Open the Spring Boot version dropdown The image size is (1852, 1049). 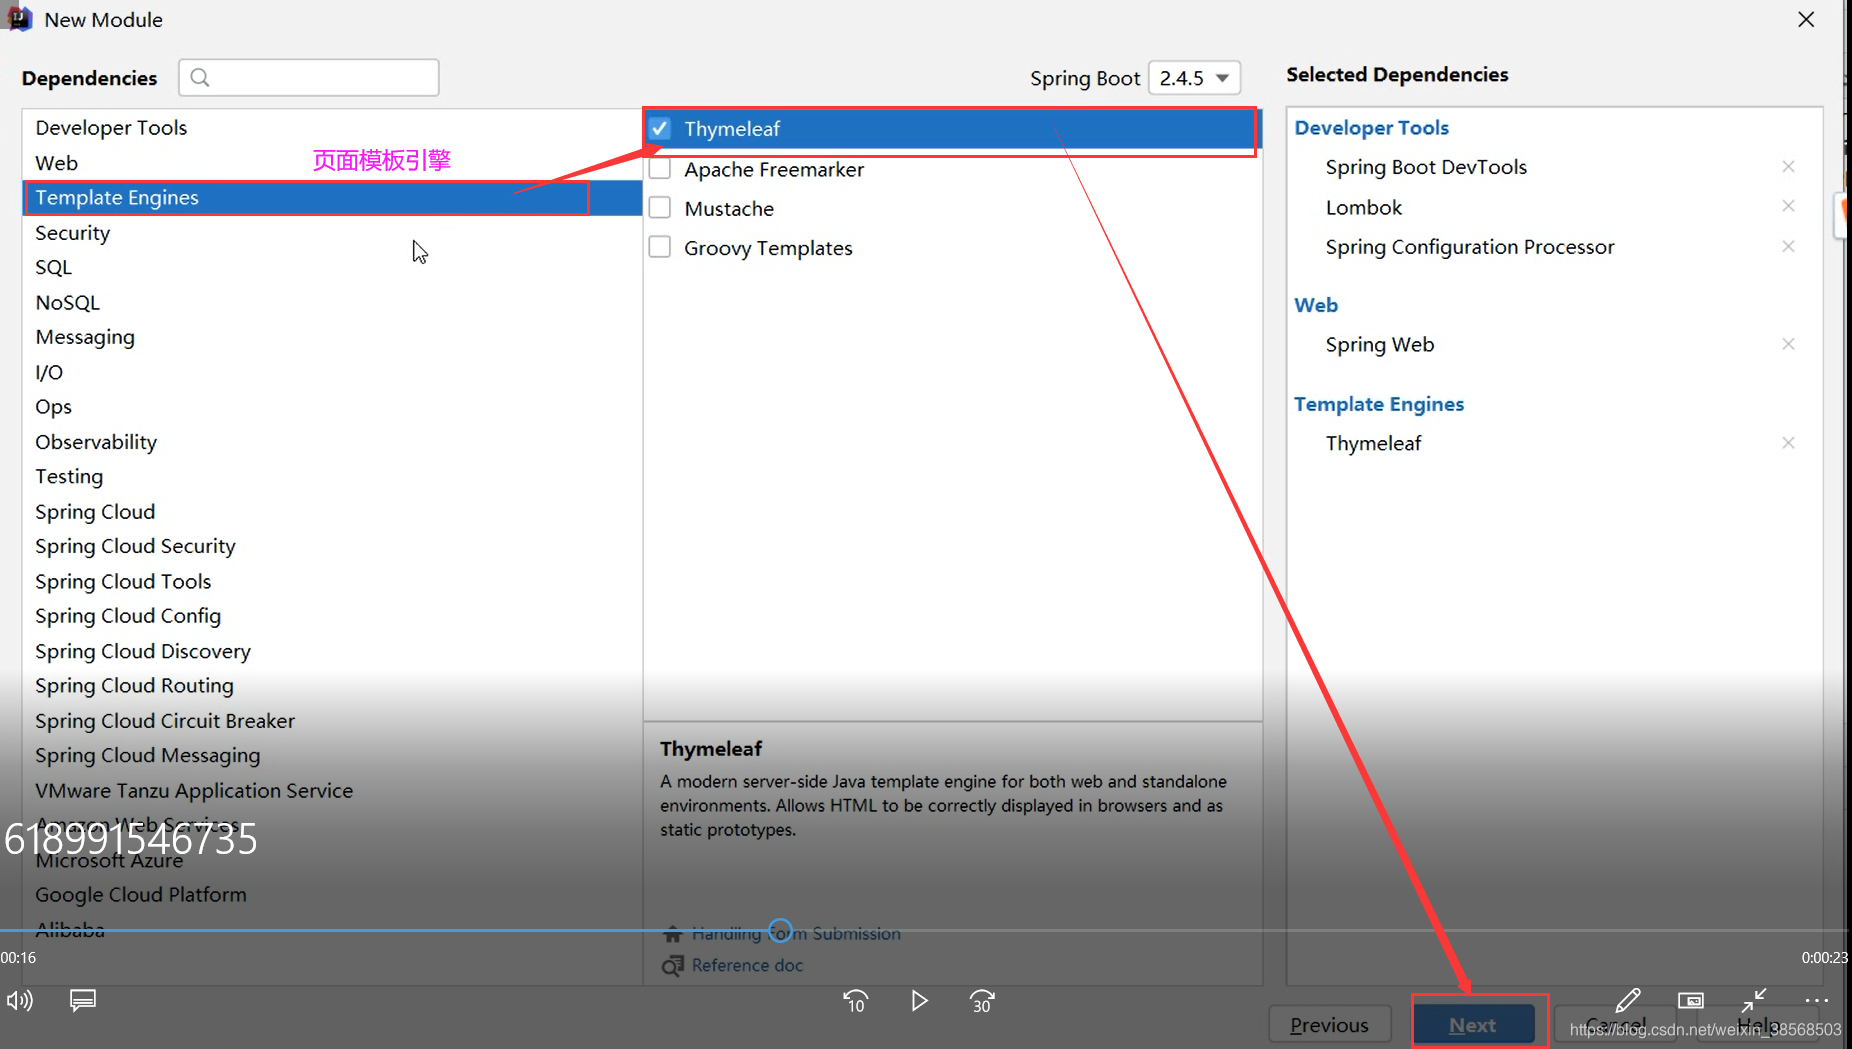[x=1194, y=78]
